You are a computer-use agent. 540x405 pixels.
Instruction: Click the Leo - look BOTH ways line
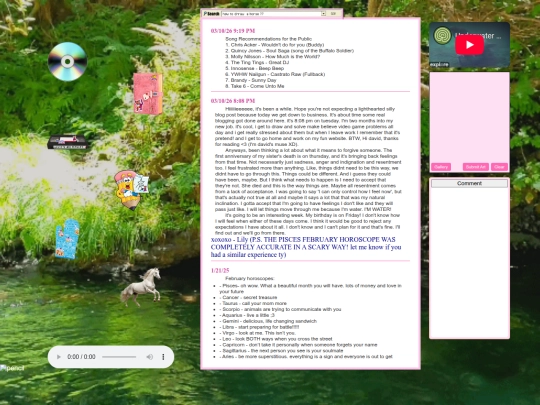[276, 339]
